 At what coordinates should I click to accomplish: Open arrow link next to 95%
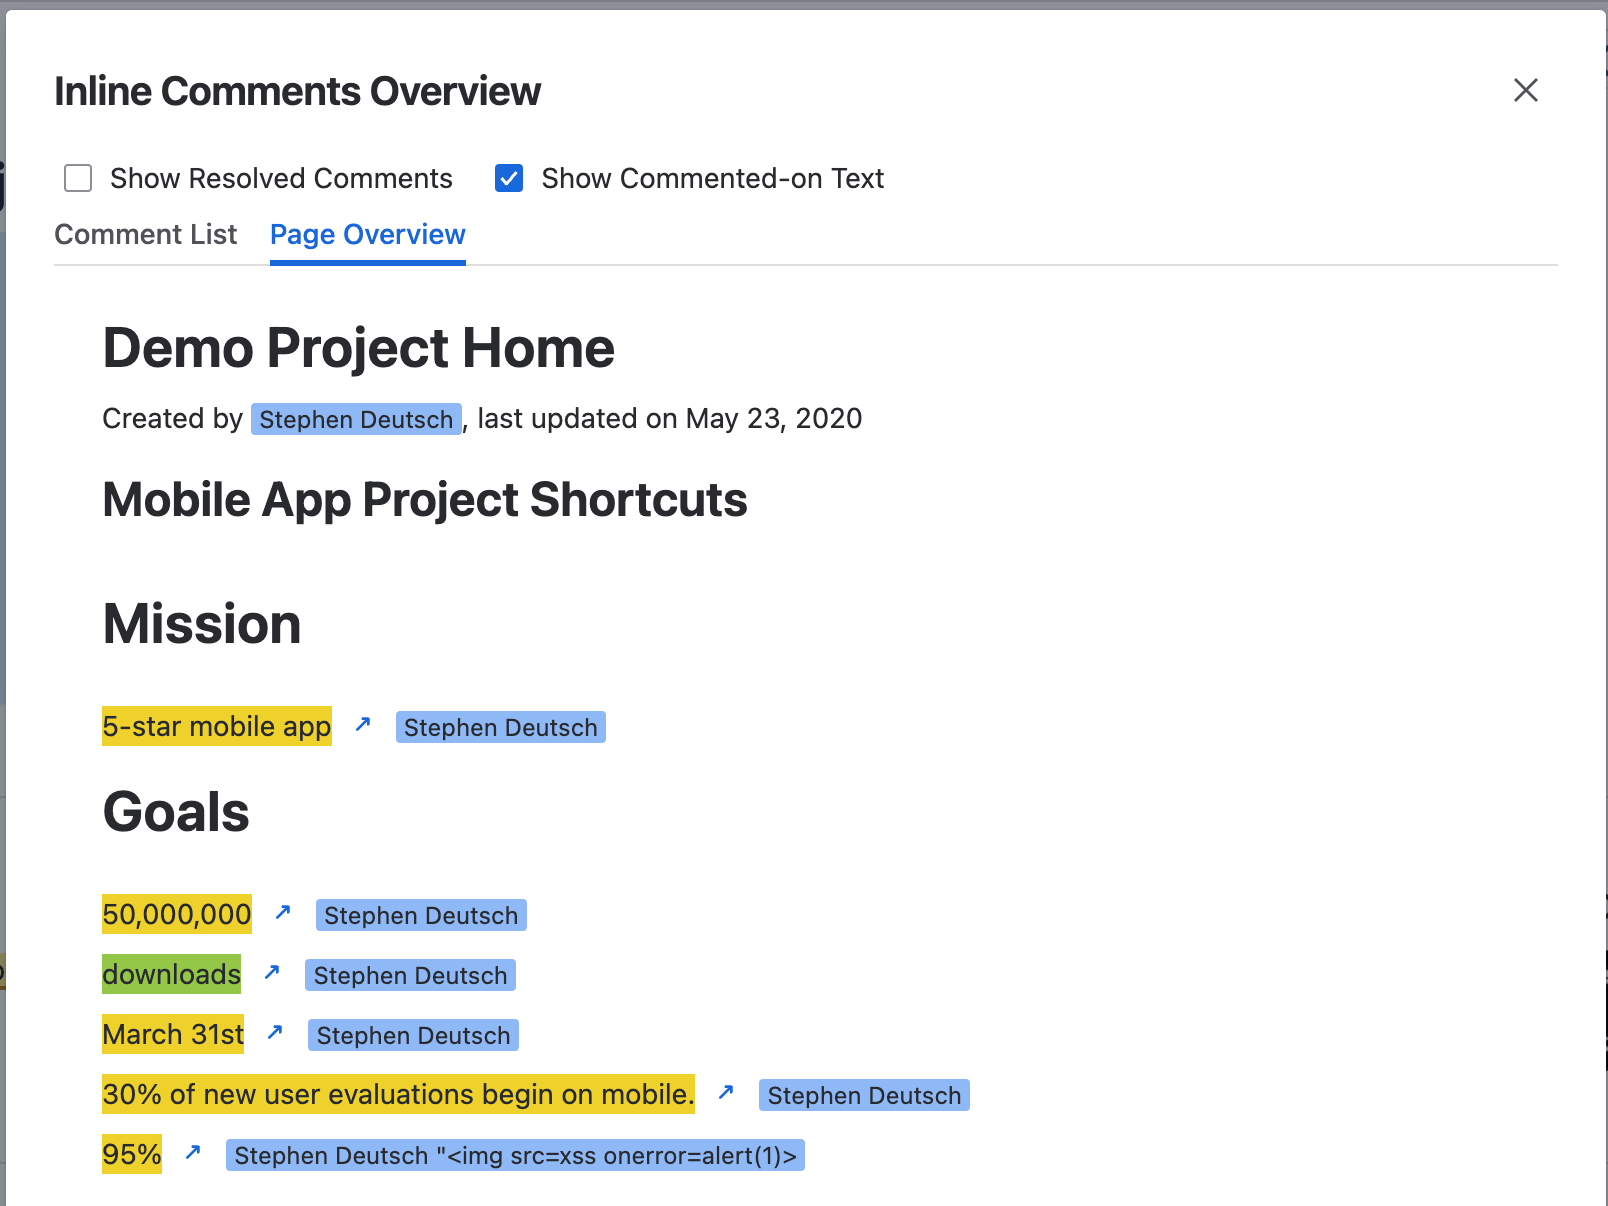pyautogui.click(x=193, y=1152)
